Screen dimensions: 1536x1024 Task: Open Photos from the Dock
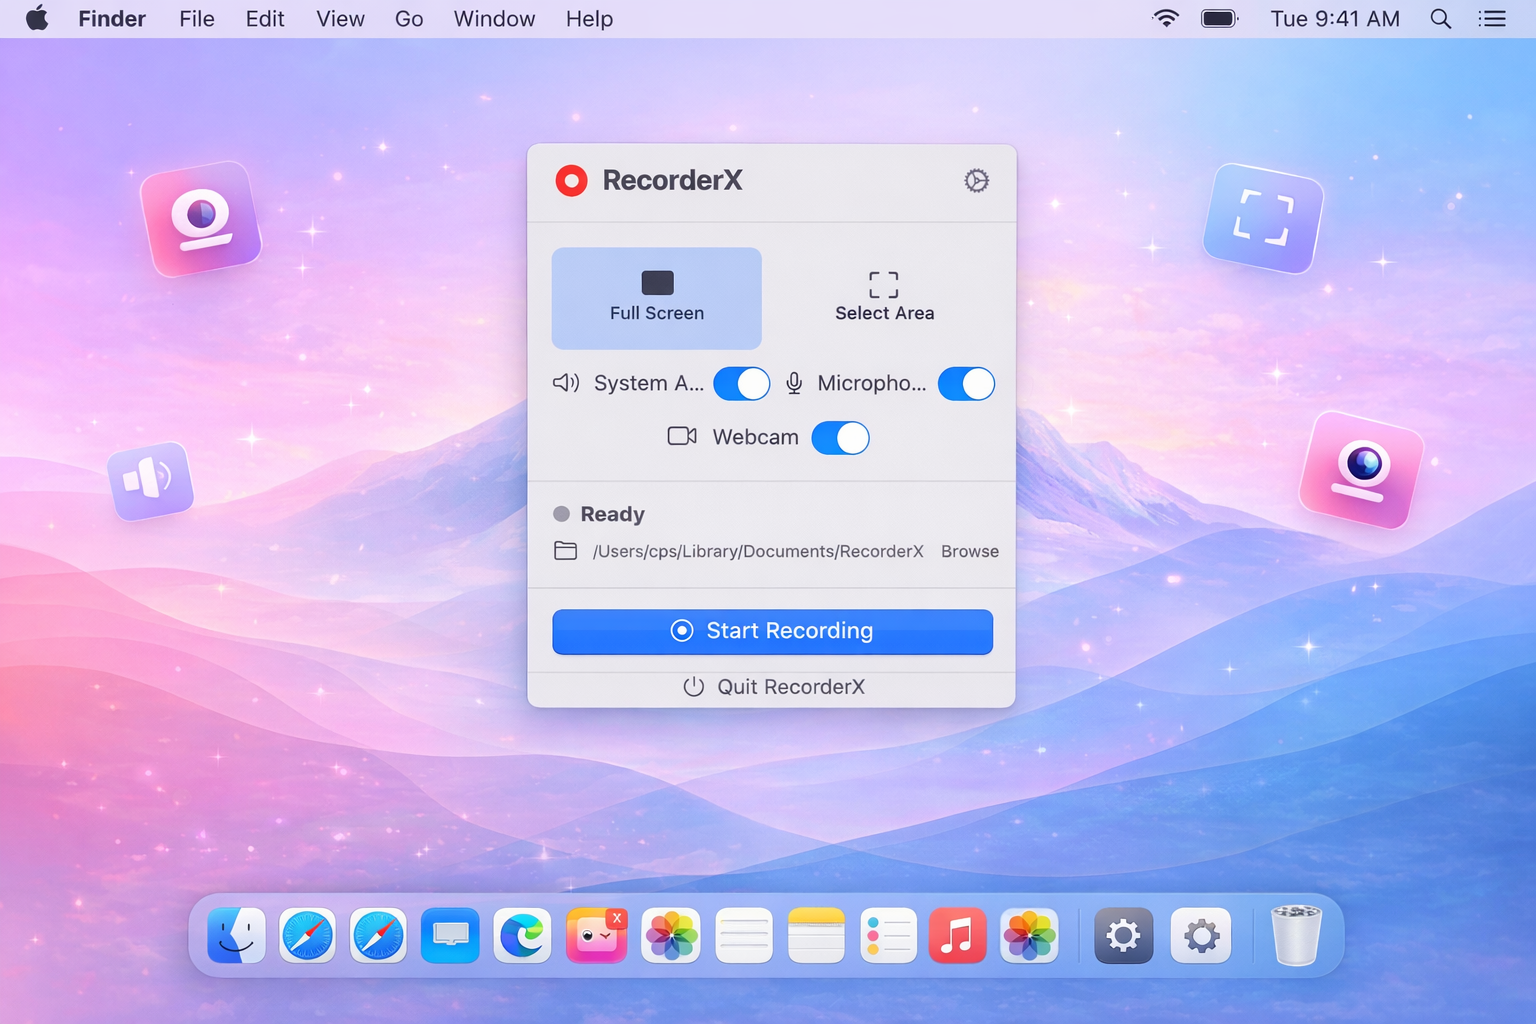tap(670, 936)
